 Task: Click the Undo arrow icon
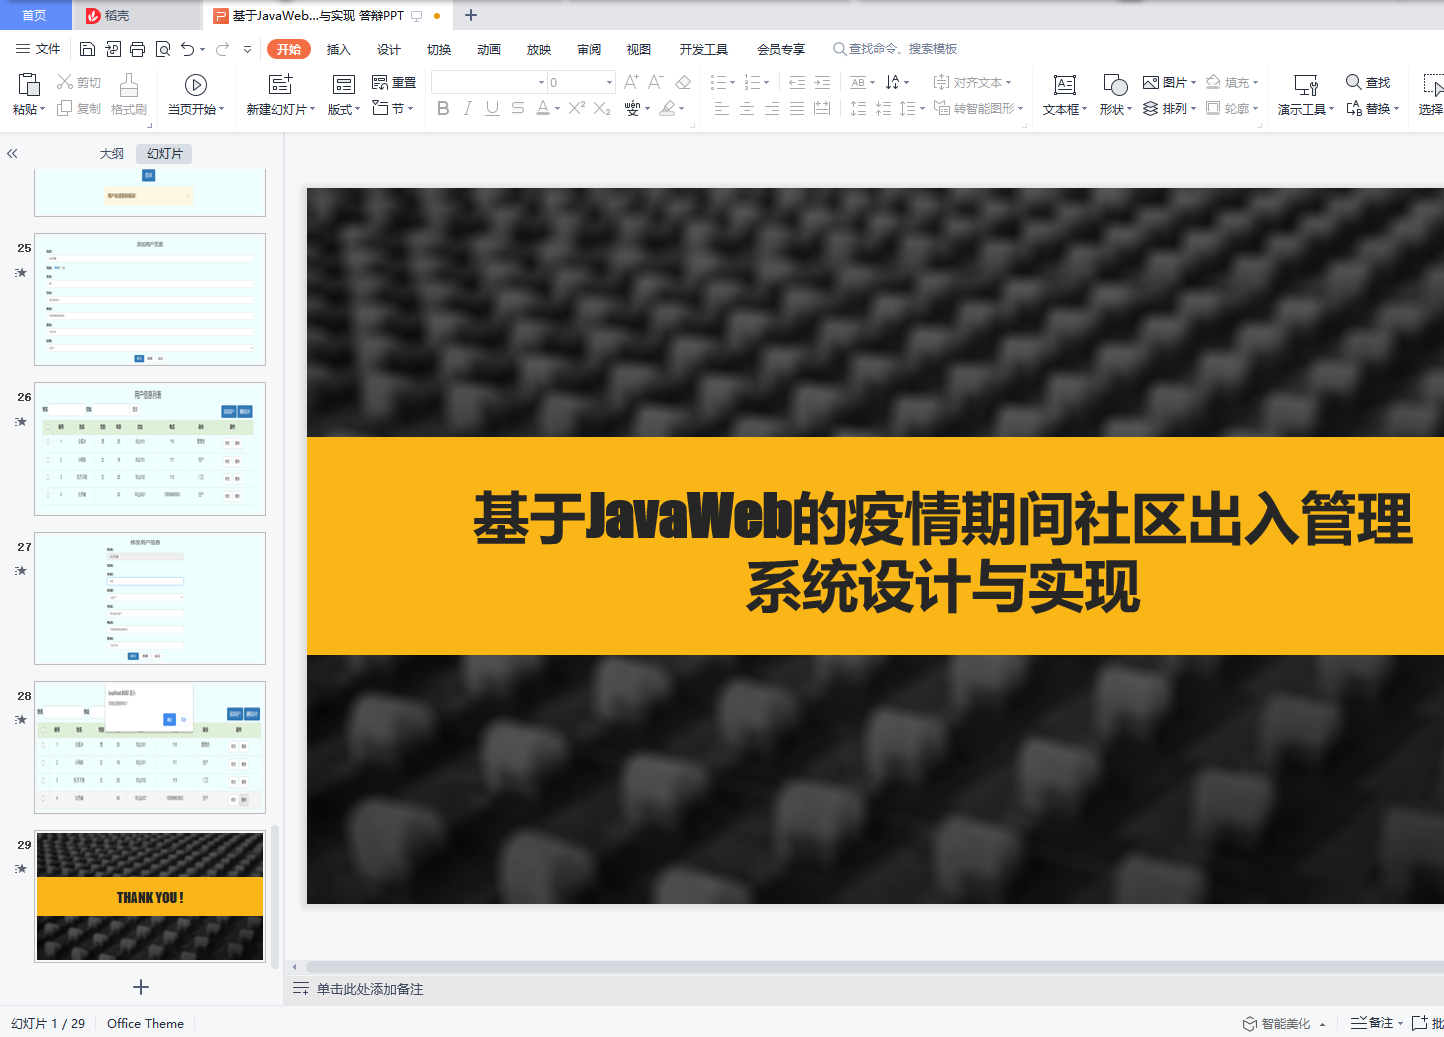[187, 49]
